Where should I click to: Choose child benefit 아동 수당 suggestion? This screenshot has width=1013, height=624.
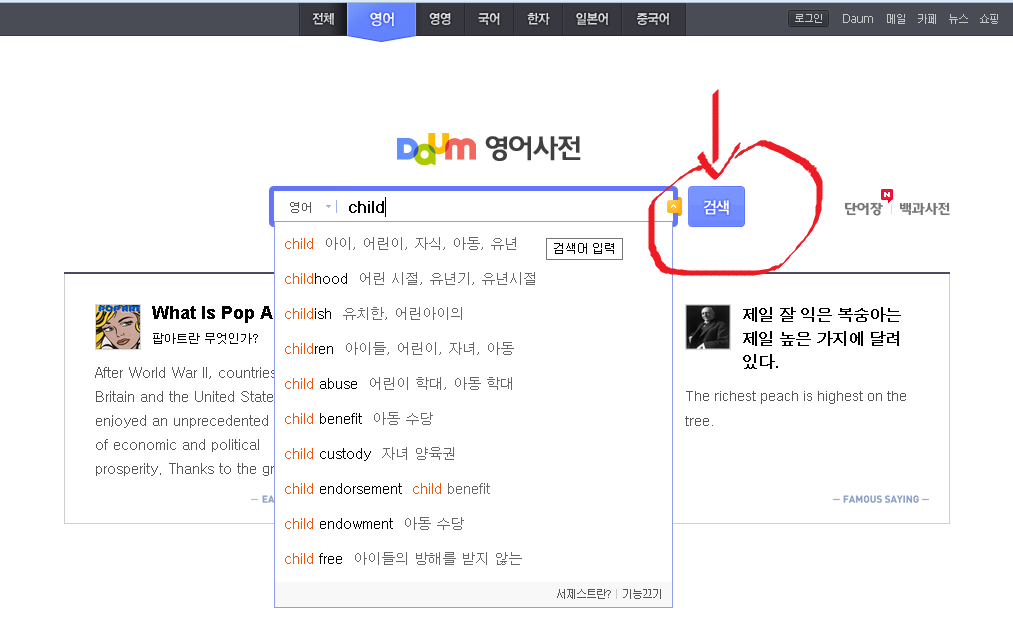(474, 419)
